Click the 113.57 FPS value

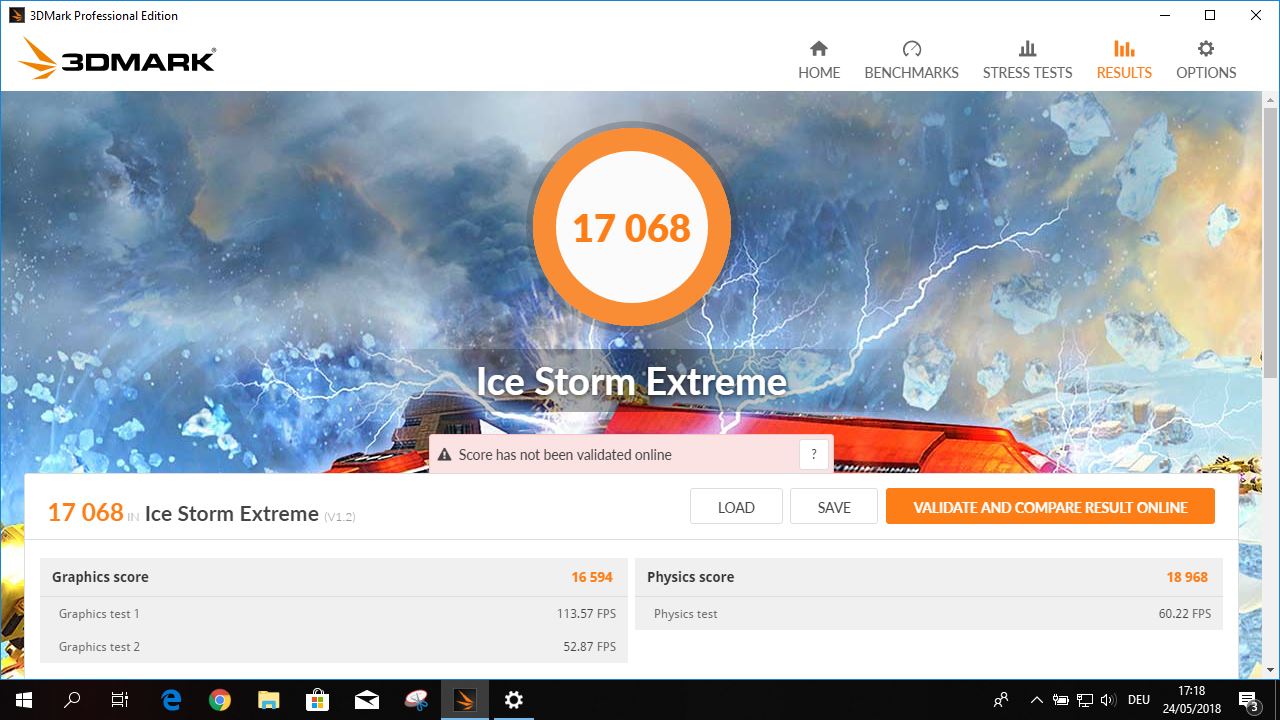586,614
